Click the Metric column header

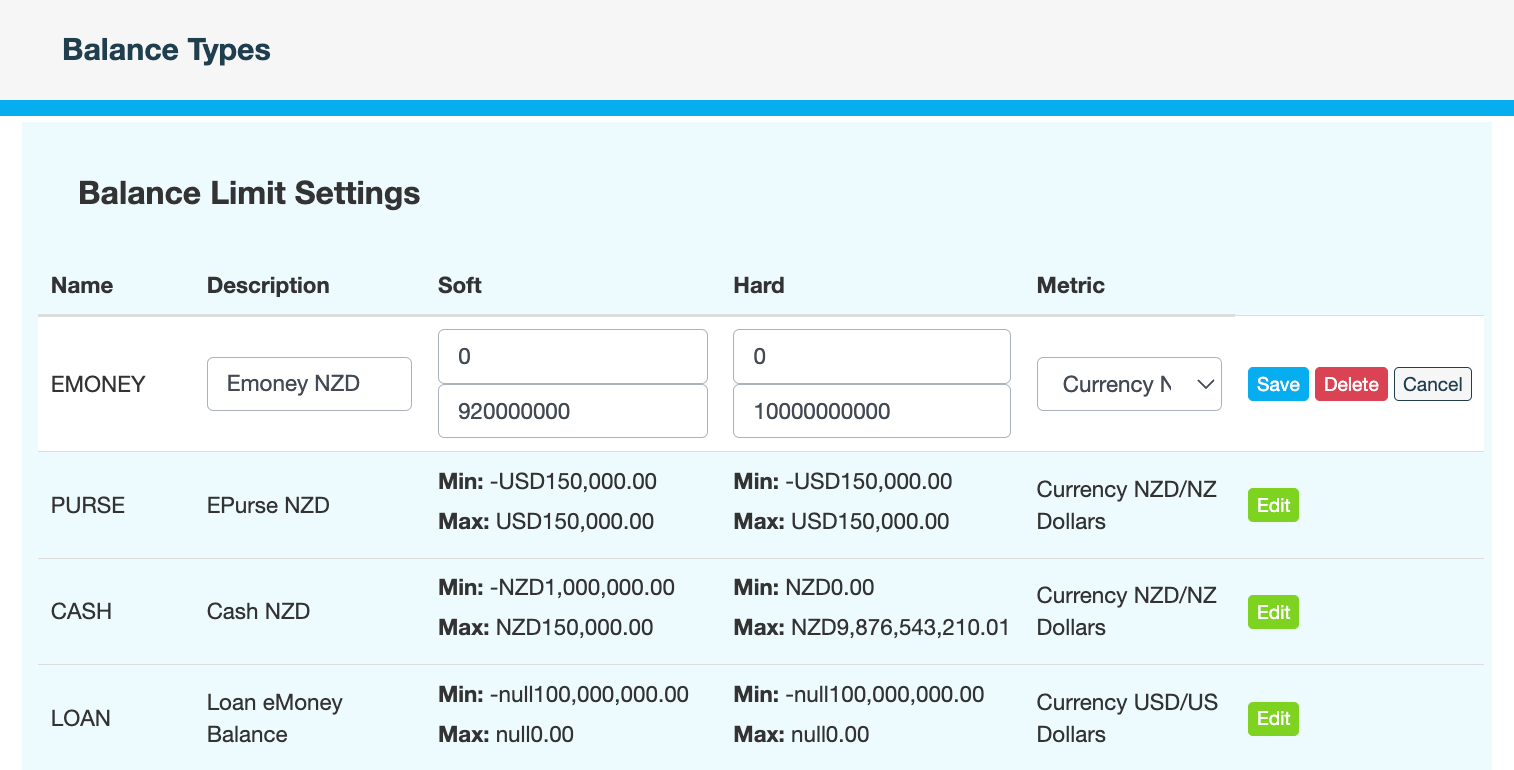click(1070, 285)
